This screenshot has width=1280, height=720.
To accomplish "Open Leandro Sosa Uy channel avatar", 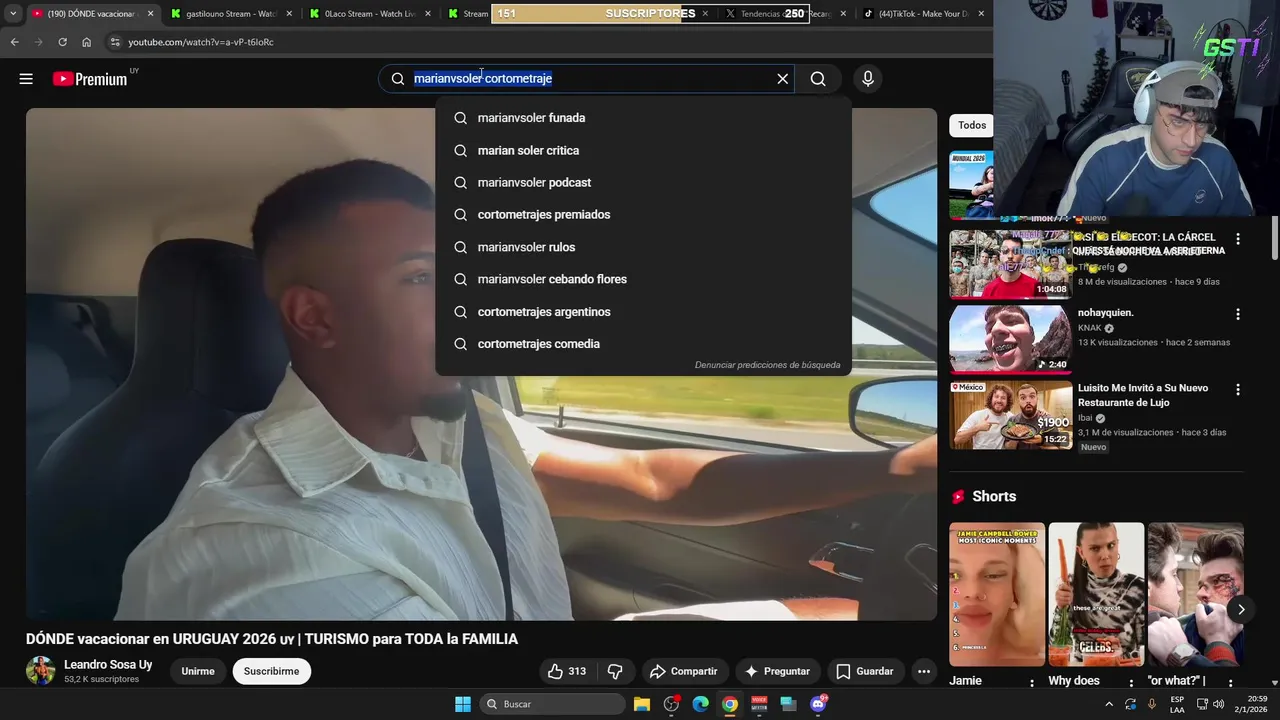I will pos(40,671).
